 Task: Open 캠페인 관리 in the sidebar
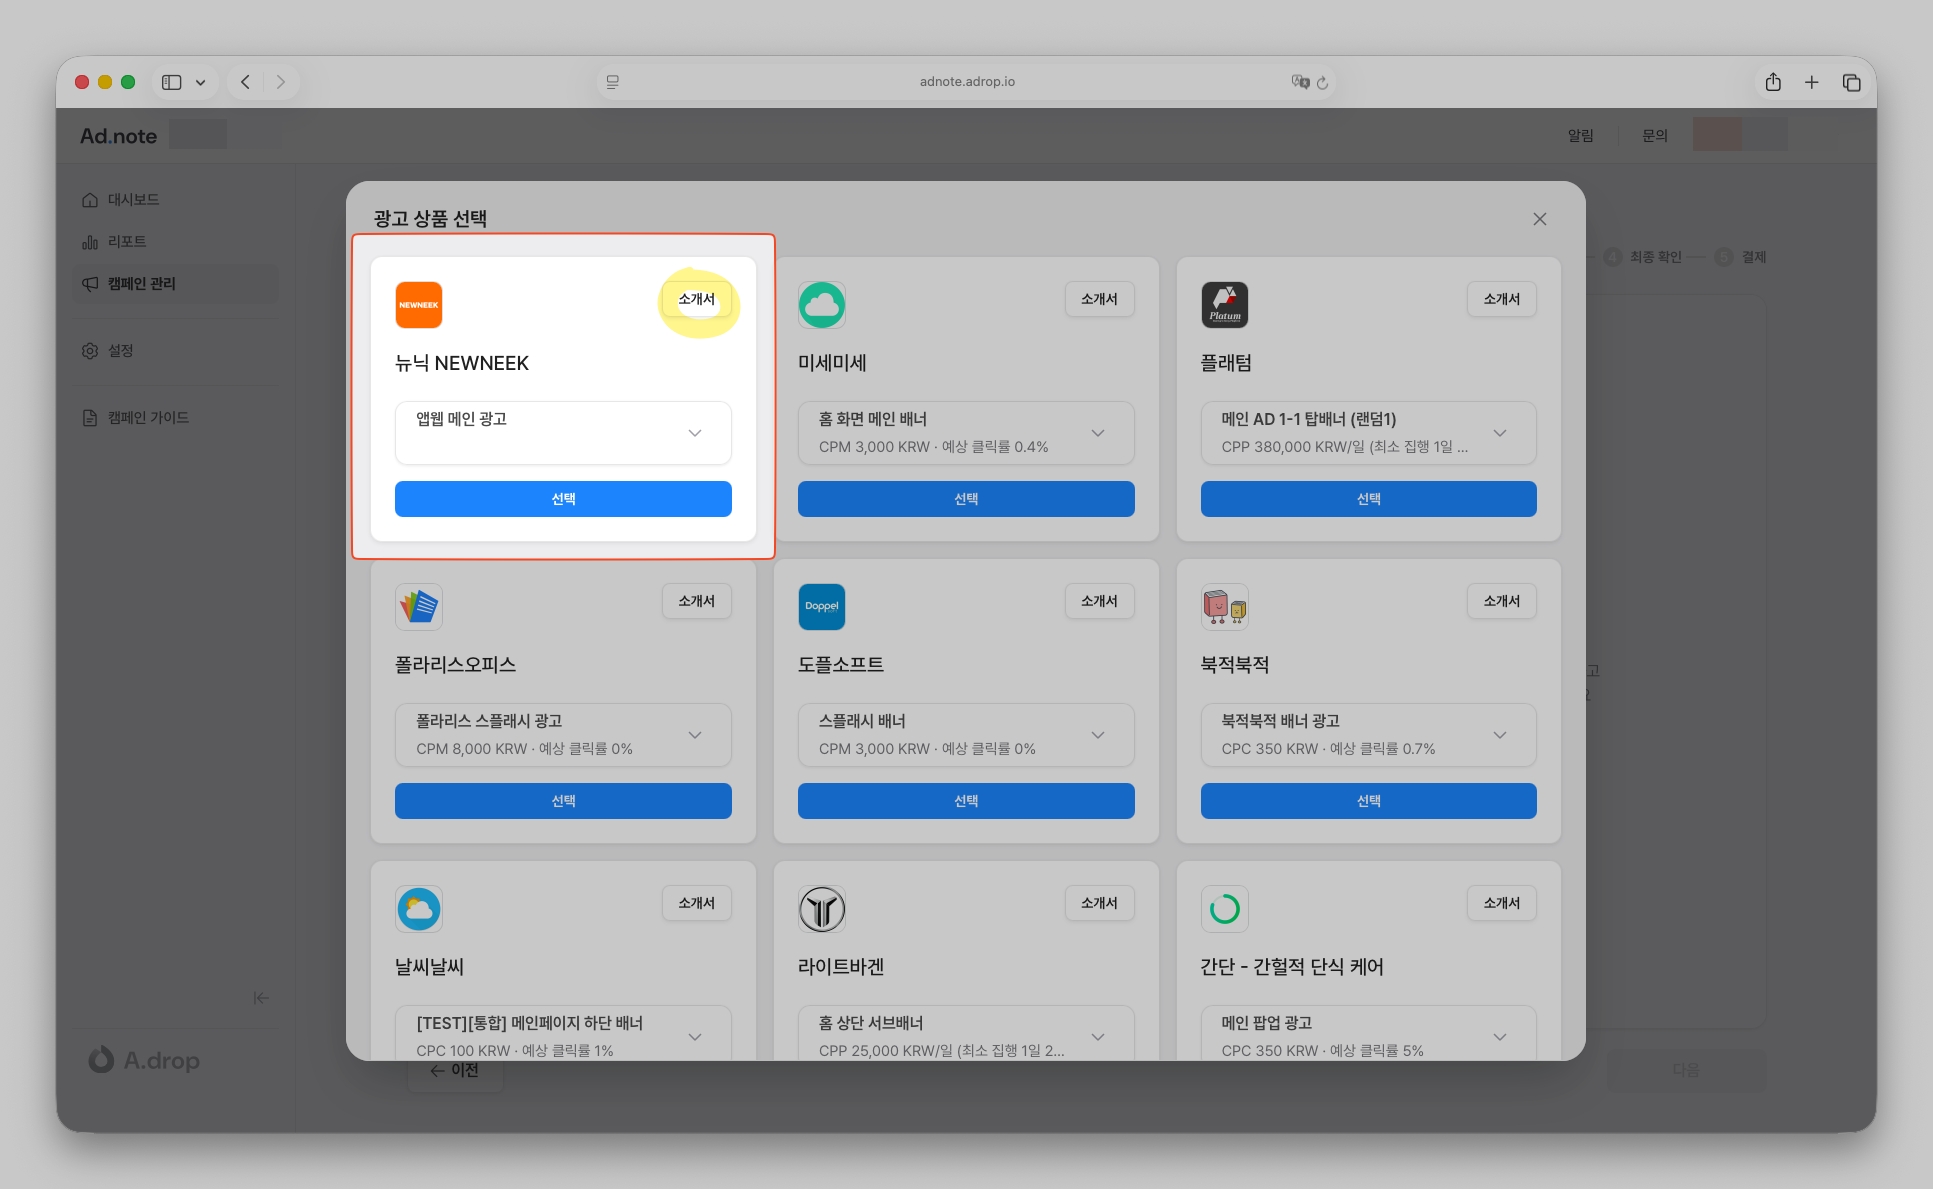[141, 284]
